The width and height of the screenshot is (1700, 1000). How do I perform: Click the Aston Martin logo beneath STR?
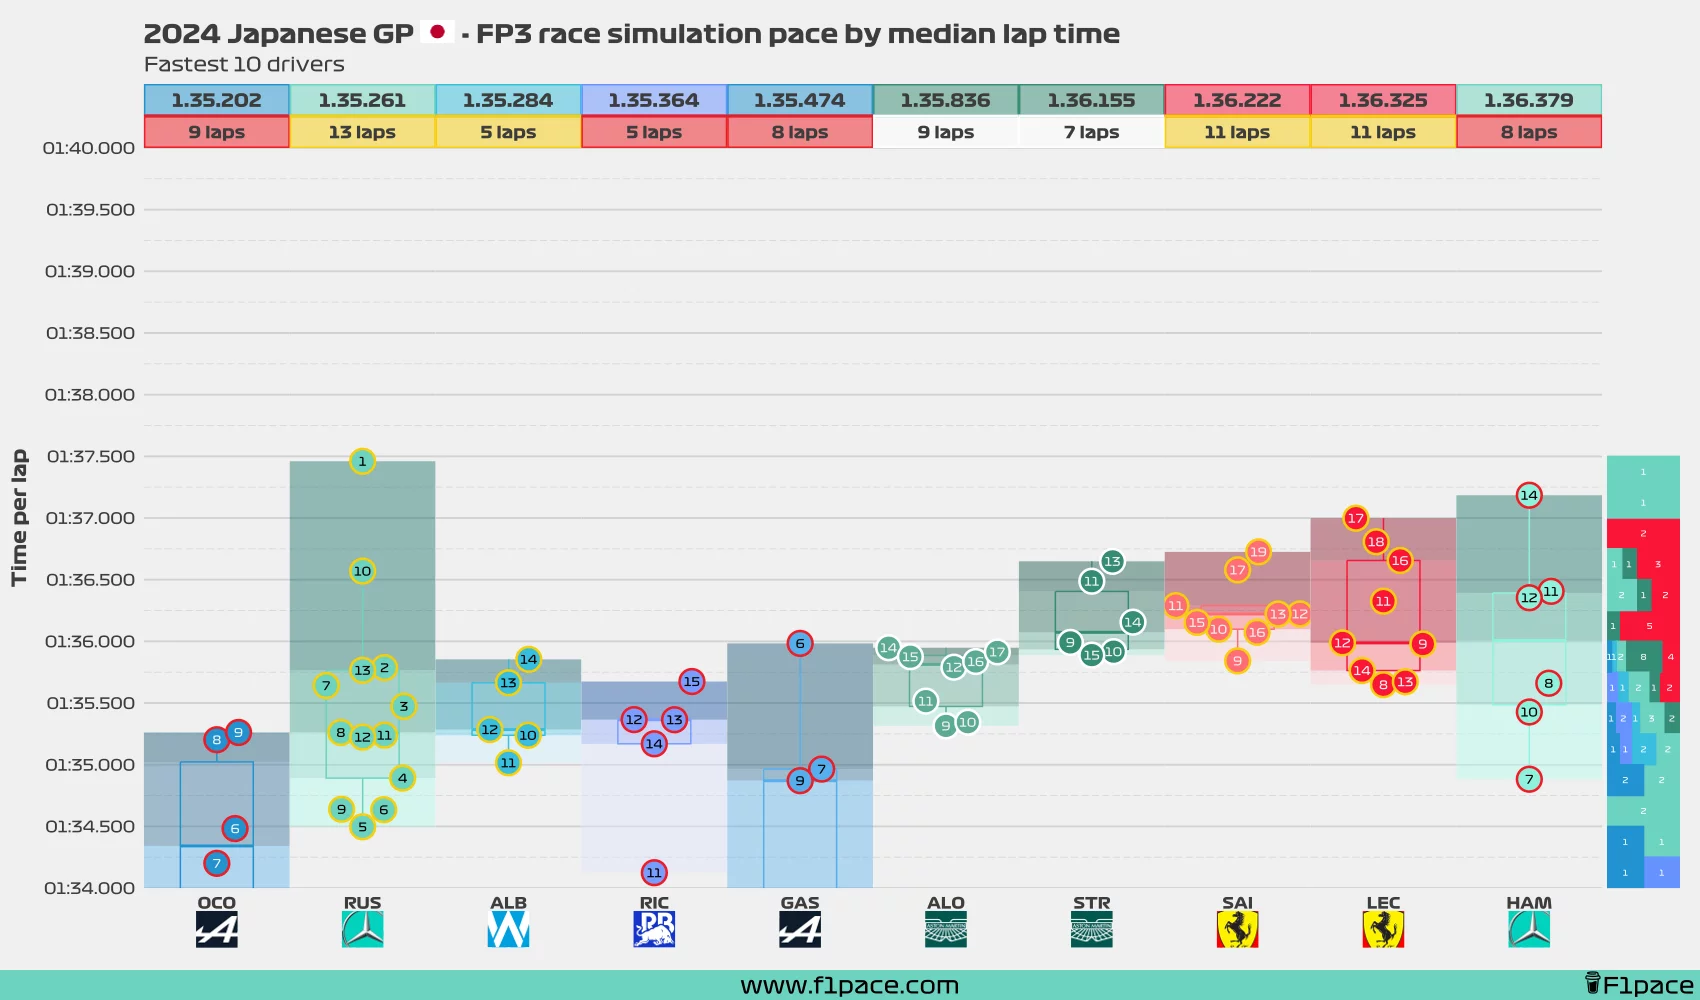[x=1091, y=927]
